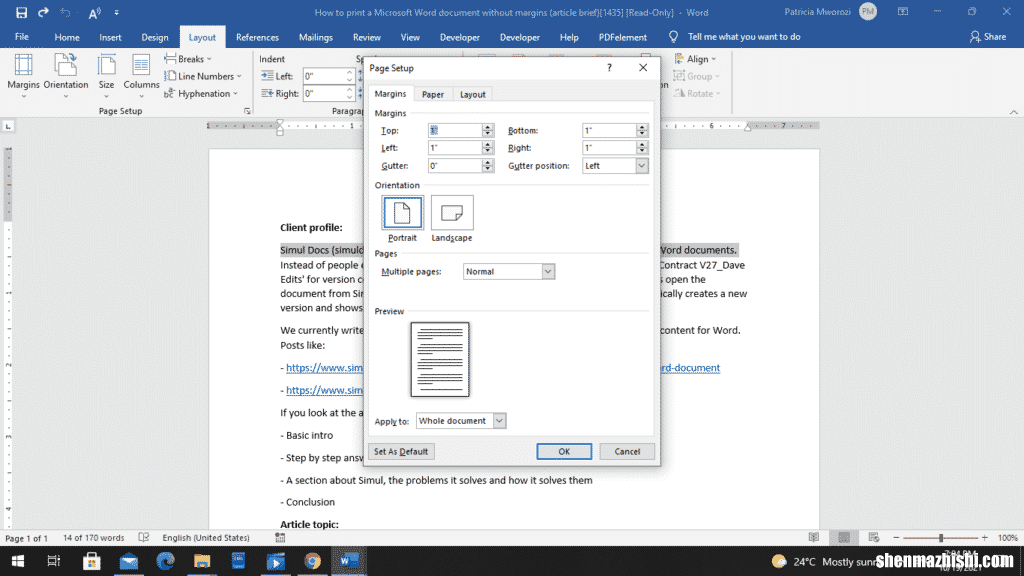Open the PDFelement ribbon tab

[x=622, y=37]
